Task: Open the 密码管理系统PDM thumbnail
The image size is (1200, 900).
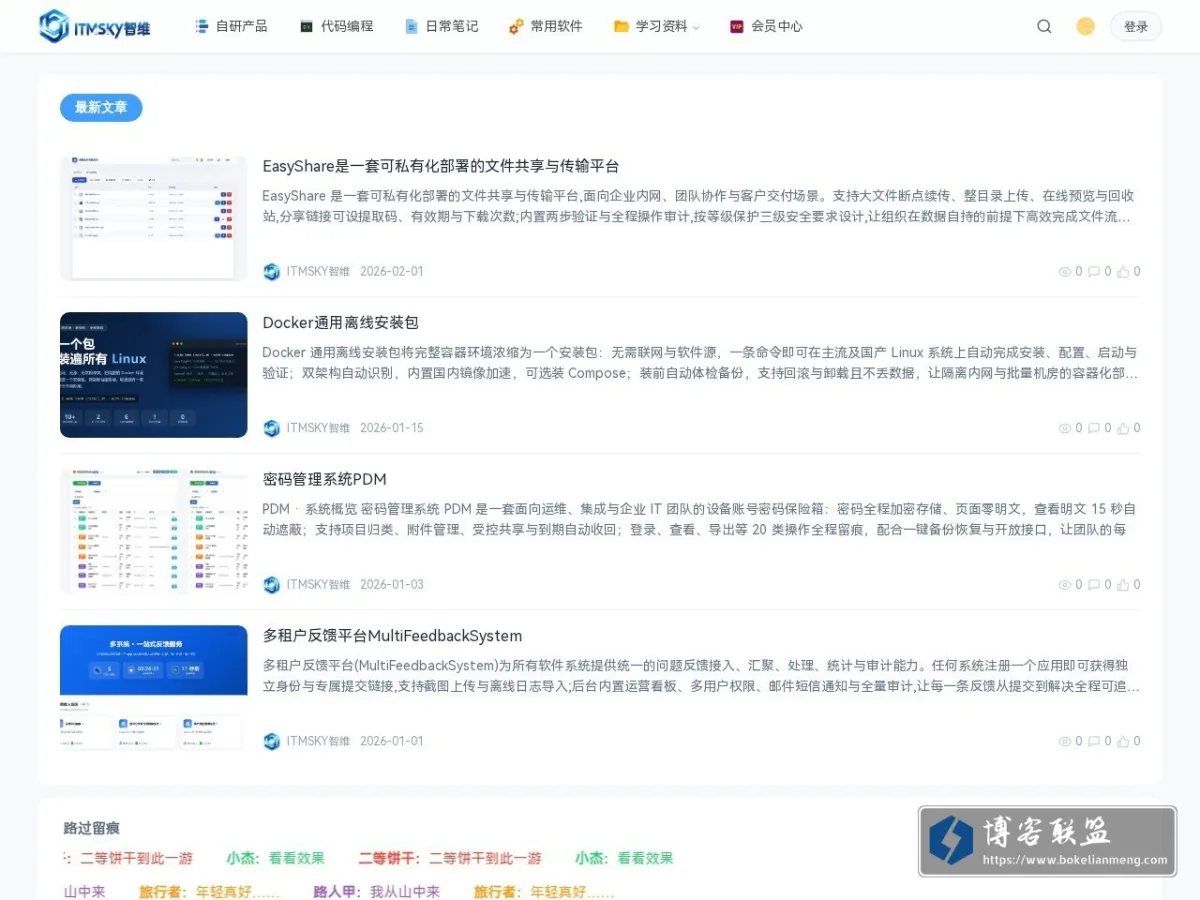Action: [154, 531]
